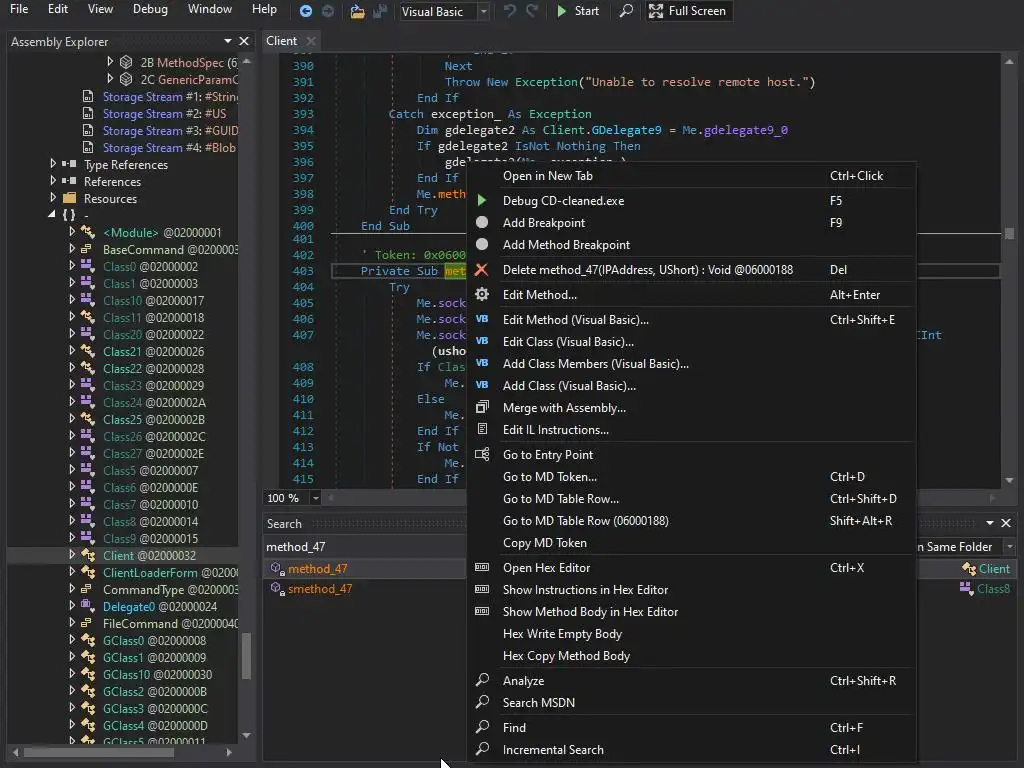Viewport: 1024px width, 768px height.
Task: Click the Undo toolbar icon
Action: pos(510,11)
